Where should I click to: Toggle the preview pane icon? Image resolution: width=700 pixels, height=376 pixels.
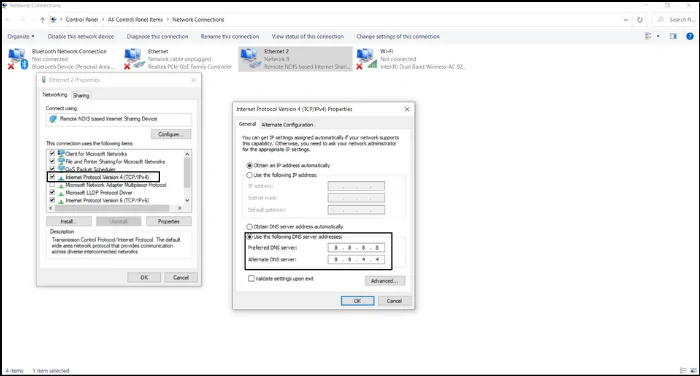click(x=673, y=36)
